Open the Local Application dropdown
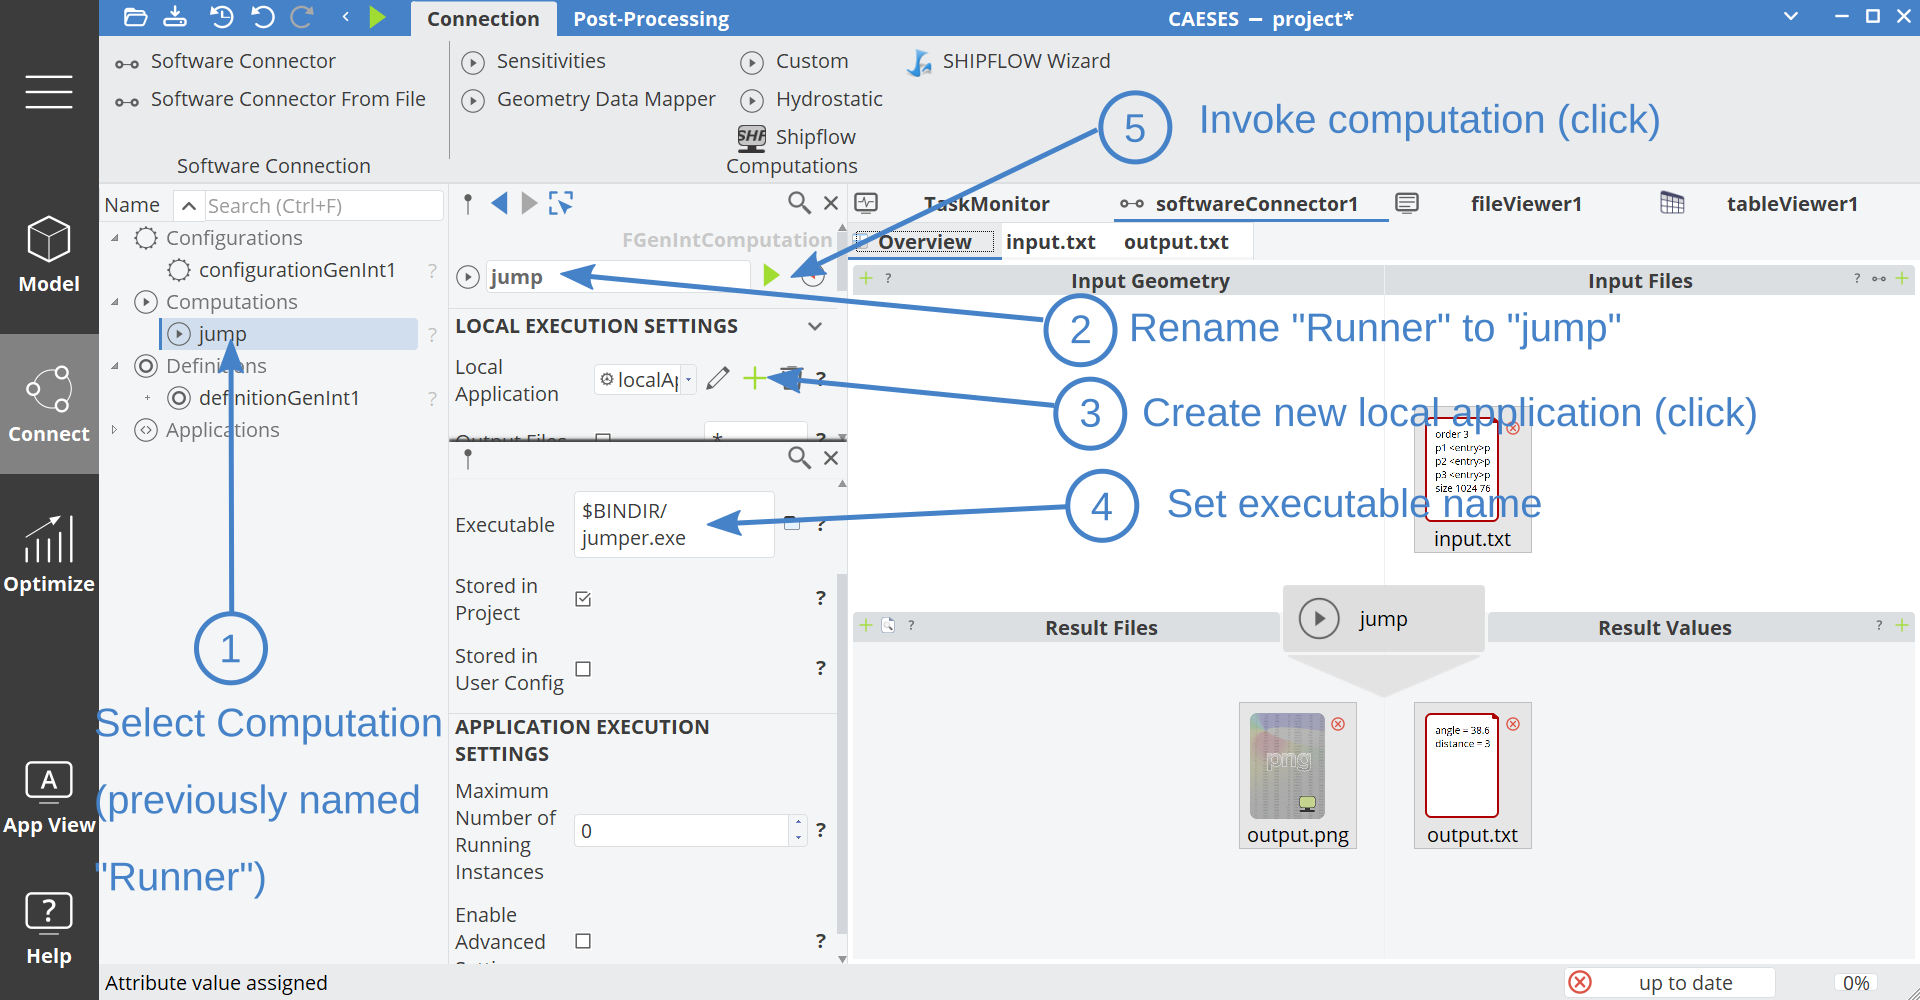This screenshot has width=1920, height=1000. click(x=688, y=379)
